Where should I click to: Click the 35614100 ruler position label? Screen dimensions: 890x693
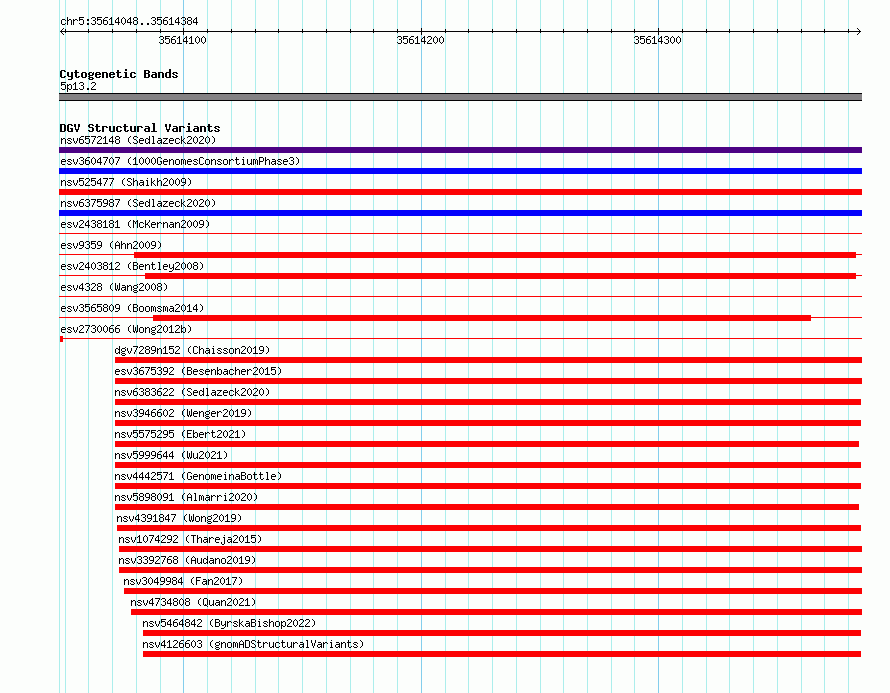pyautogui.click(x=182, y=40)
